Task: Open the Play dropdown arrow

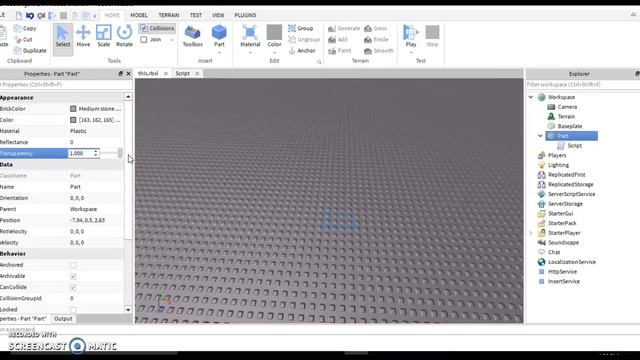Action: pos(411,53)
